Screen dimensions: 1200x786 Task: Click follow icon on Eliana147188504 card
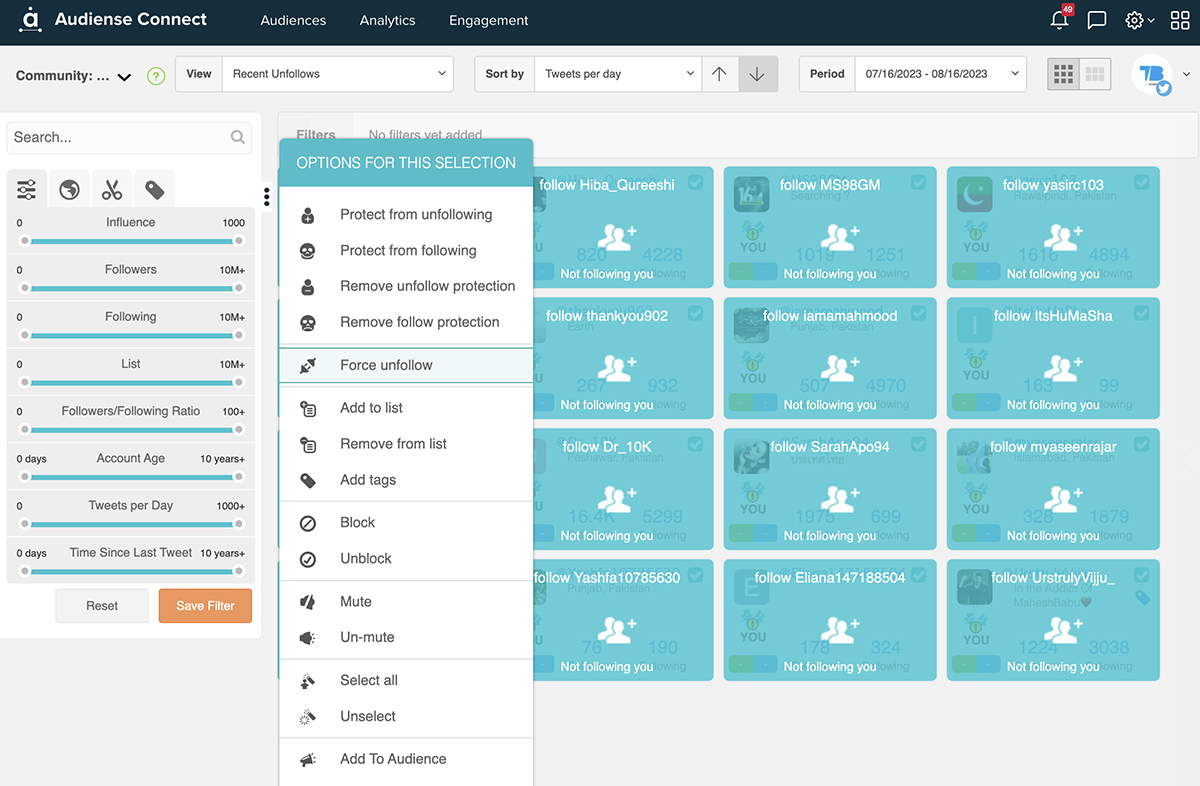pyautogui.click(x=840, y=631)
